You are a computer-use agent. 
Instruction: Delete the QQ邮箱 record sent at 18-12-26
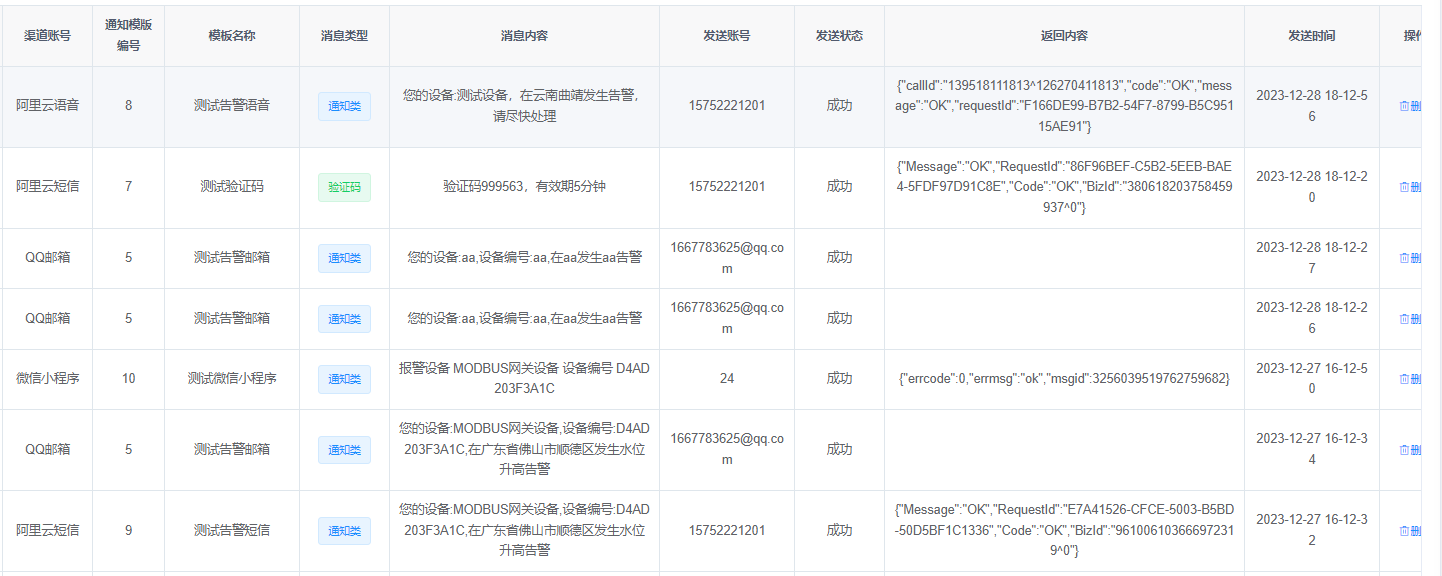[x=1410, y=319]
